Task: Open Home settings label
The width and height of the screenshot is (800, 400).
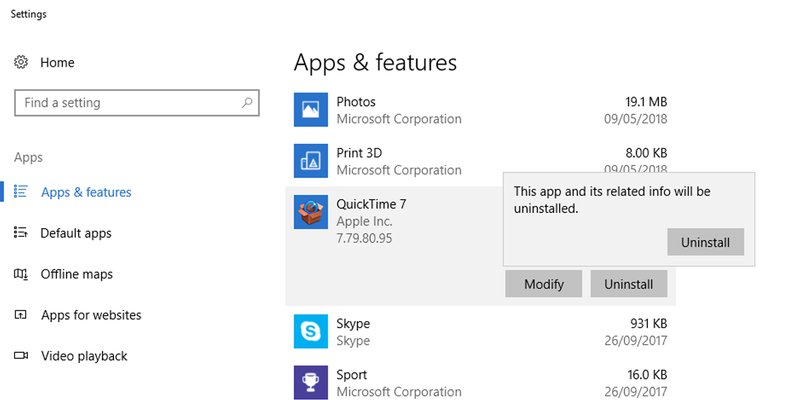Action: point(57,62)
